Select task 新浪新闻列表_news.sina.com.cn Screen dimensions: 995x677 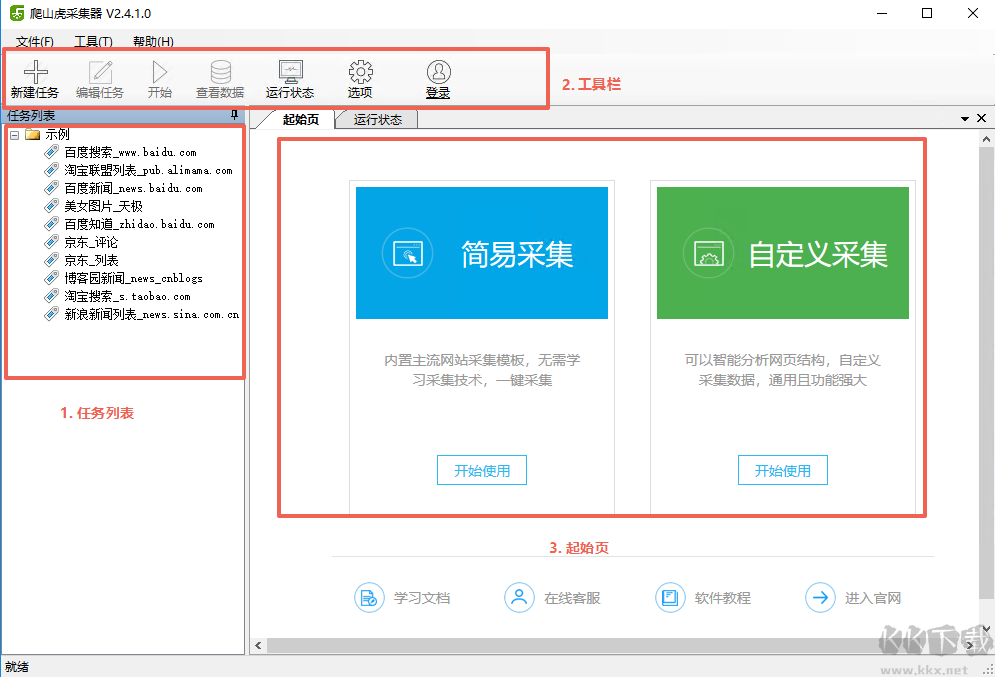[152, 314]
